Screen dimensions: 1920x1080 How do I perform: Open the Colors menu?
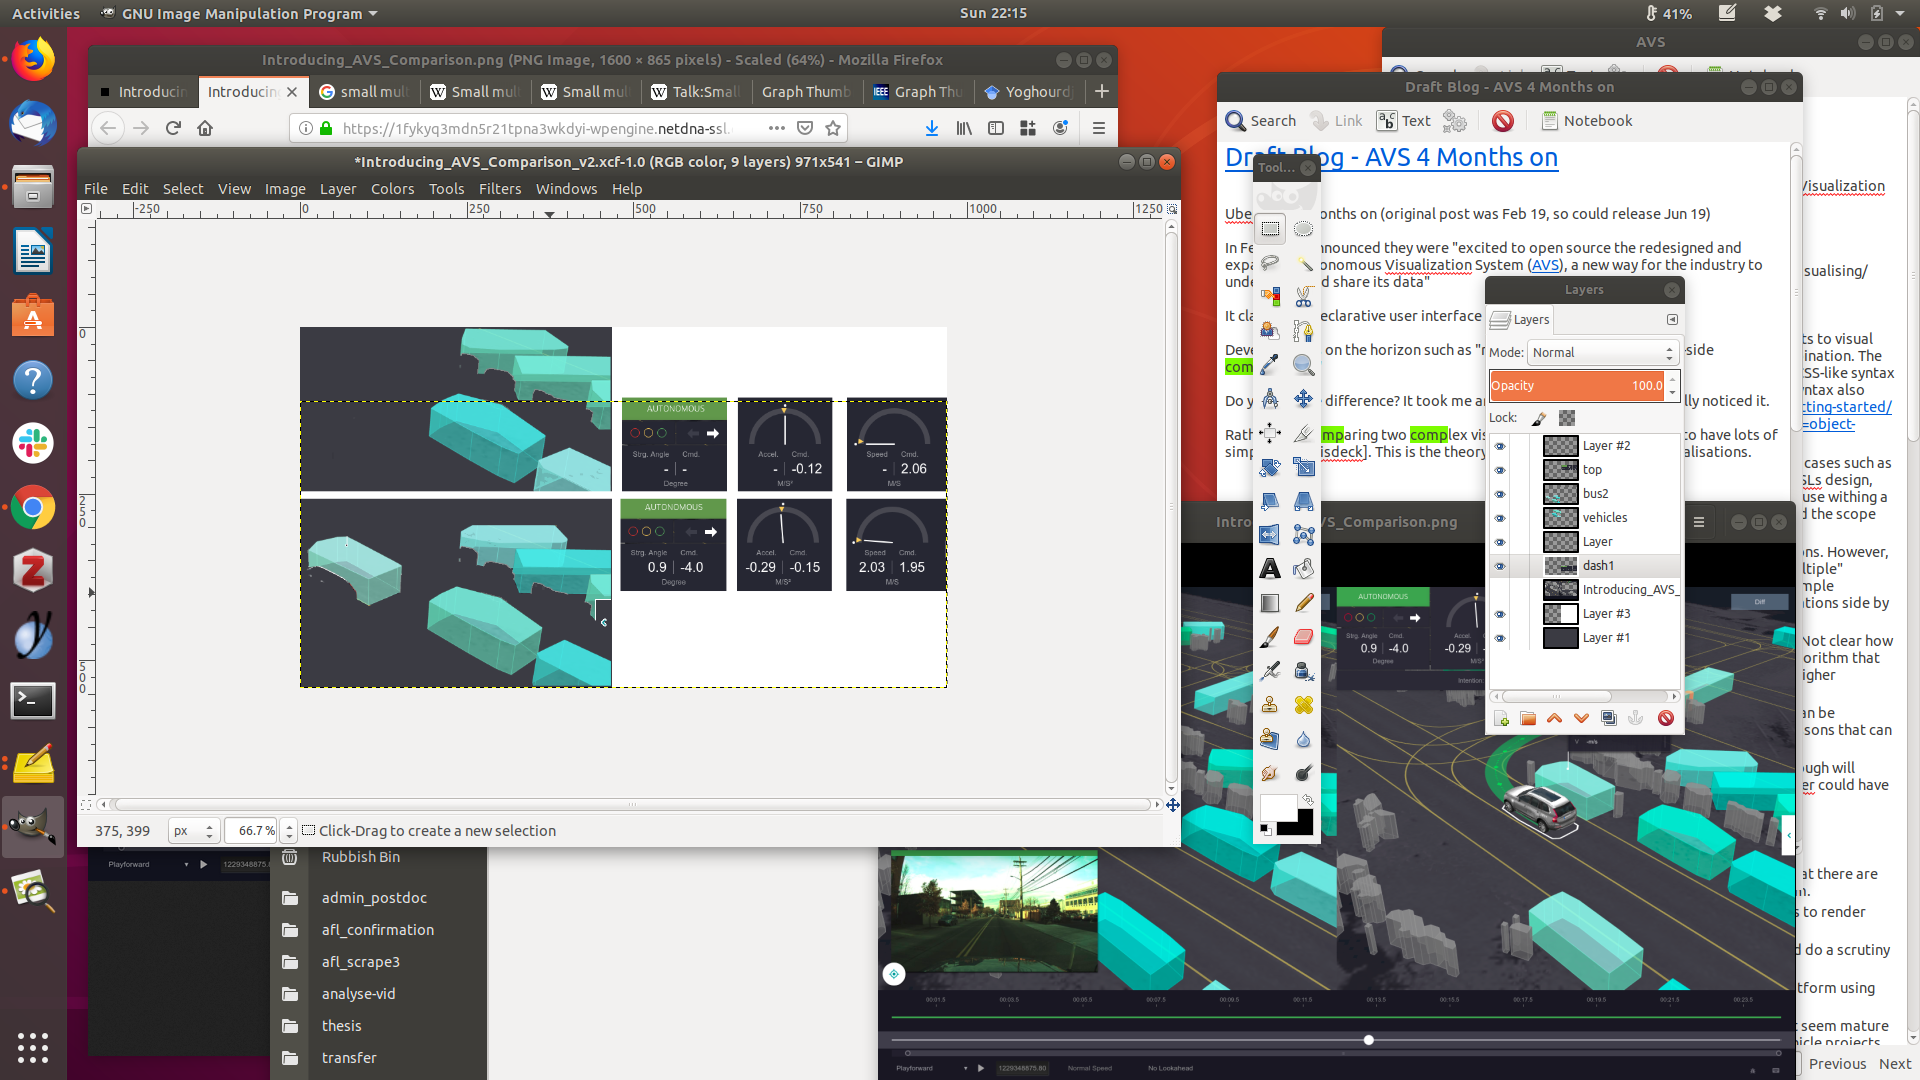(x=392, y=189)
